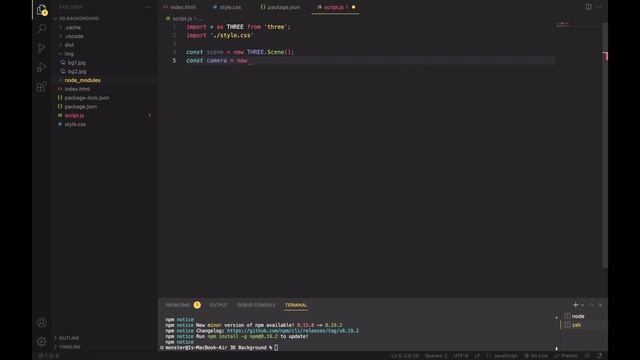Viewport: 640px width, 360px height.
Task: Open Explorer more actions ellipsis
Action: tap(148, 7)
